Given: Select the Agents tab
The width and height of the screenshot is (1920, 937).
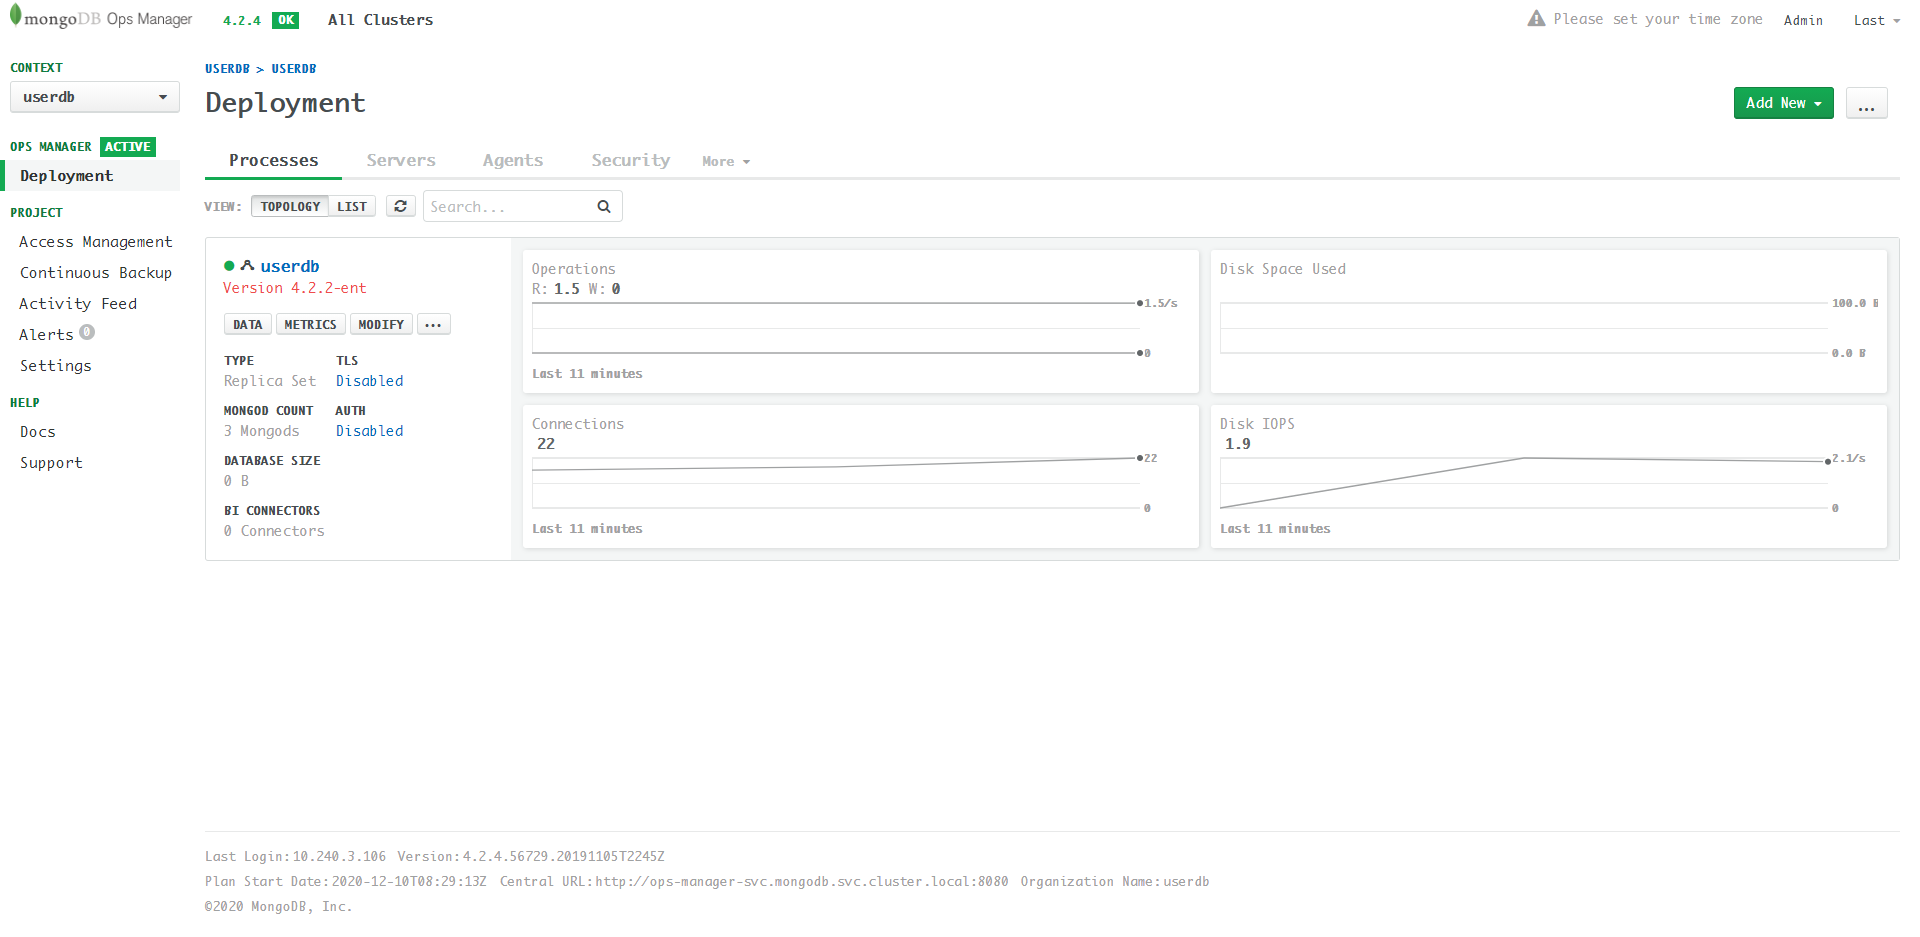Looking at the screenshot, I should (513, 160).
